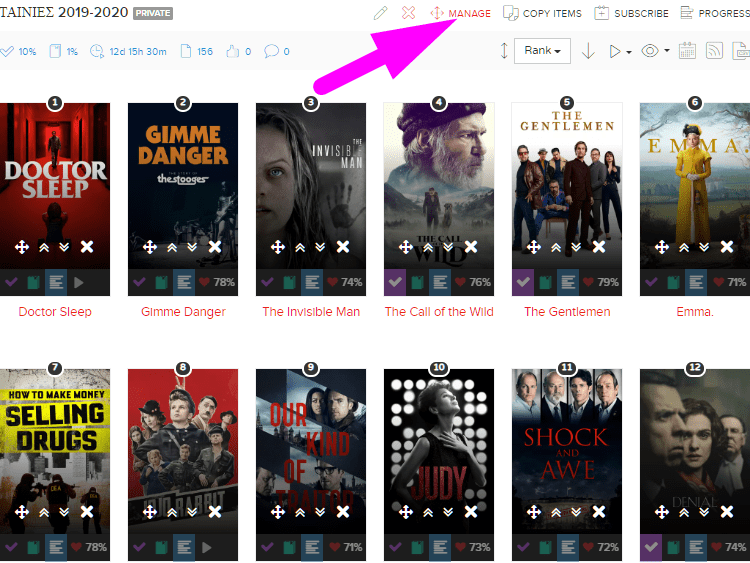The height and width of the screenshot is (563, 750).
Task: Open the Doctor Sleep title link
Action: pos(55,312)
